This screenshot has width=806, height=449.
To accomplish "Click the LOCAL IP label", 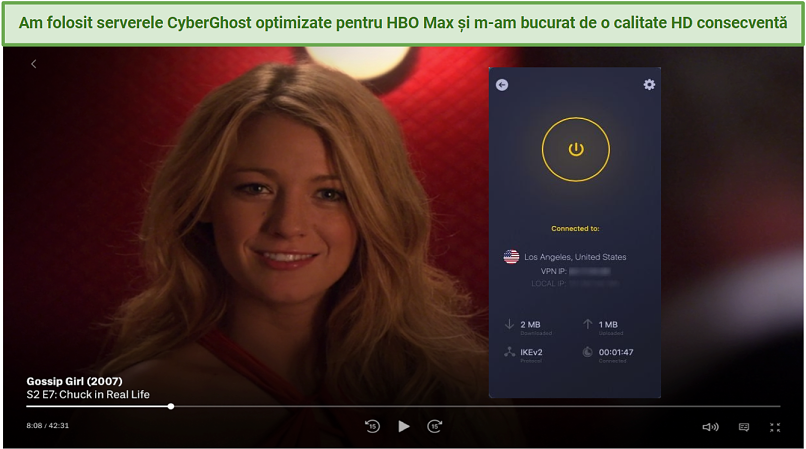I will (548, 283).
